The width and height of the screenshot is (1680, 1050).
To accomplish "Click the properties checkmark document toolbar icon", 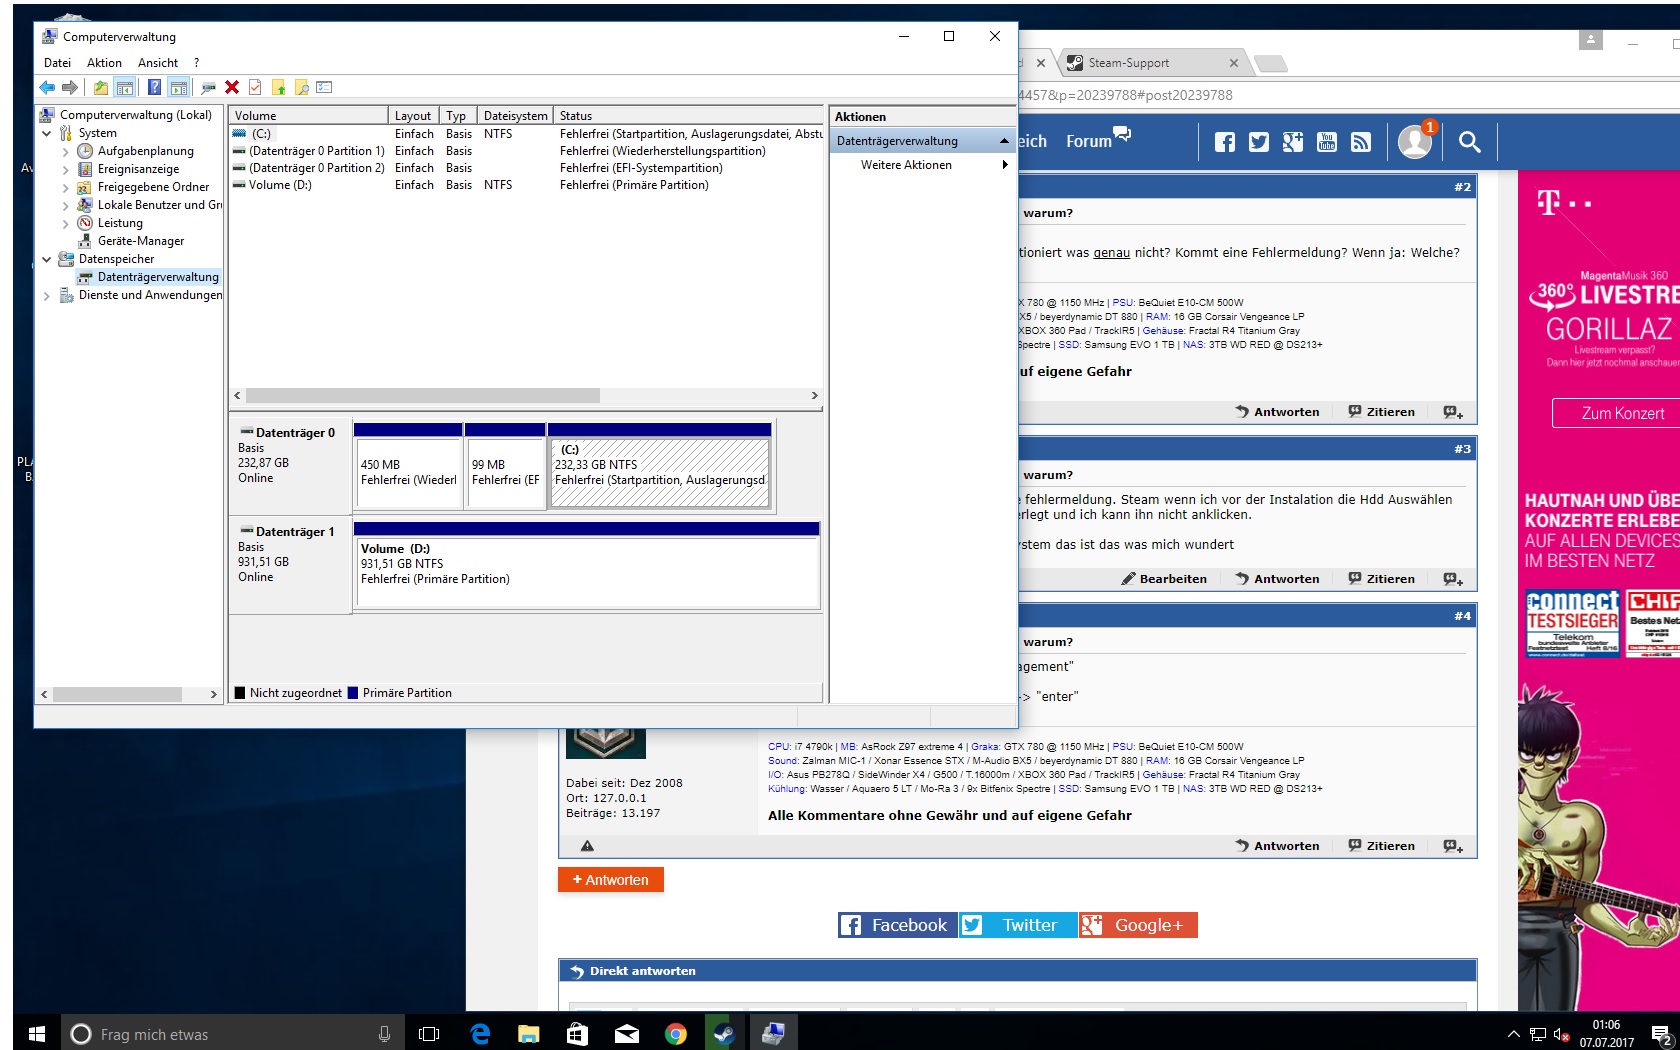I will click(255, 88).
